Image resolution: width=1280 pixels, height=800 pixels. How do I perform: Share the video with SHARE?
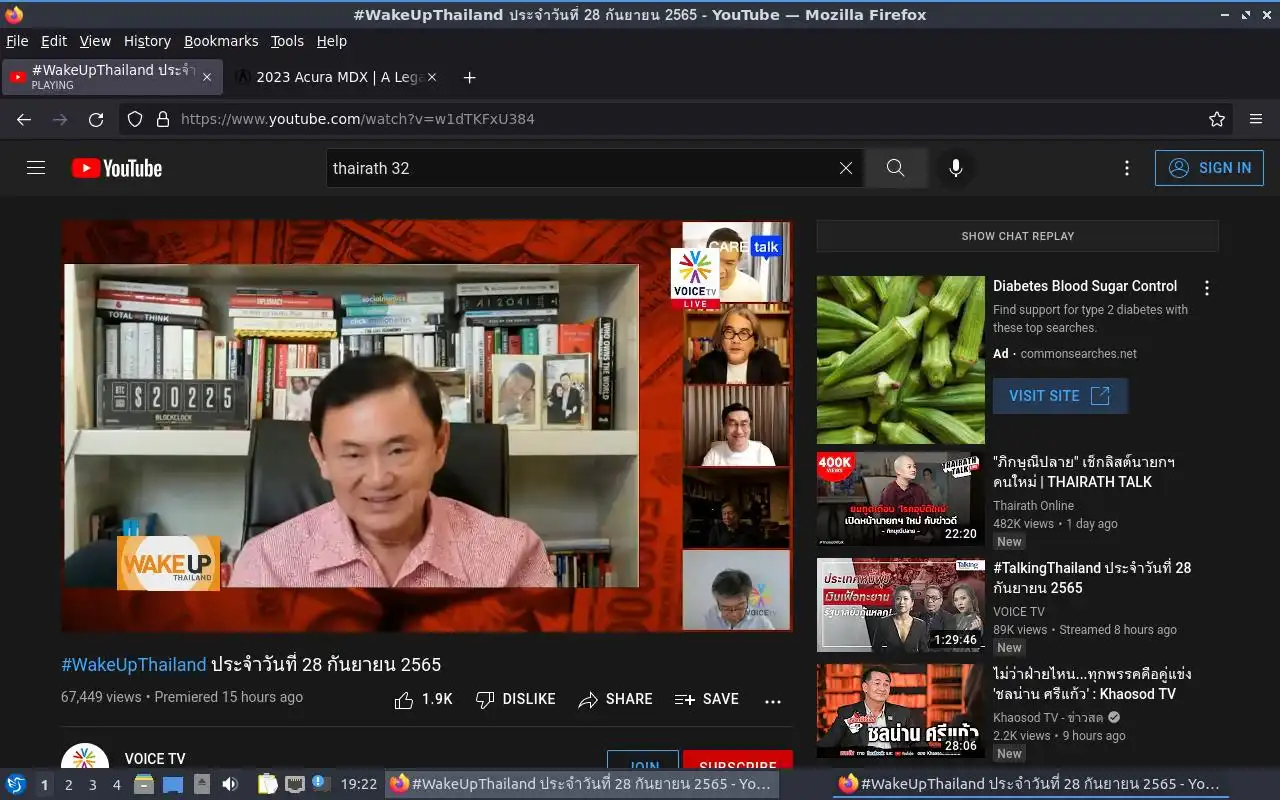tap(615, 699)
